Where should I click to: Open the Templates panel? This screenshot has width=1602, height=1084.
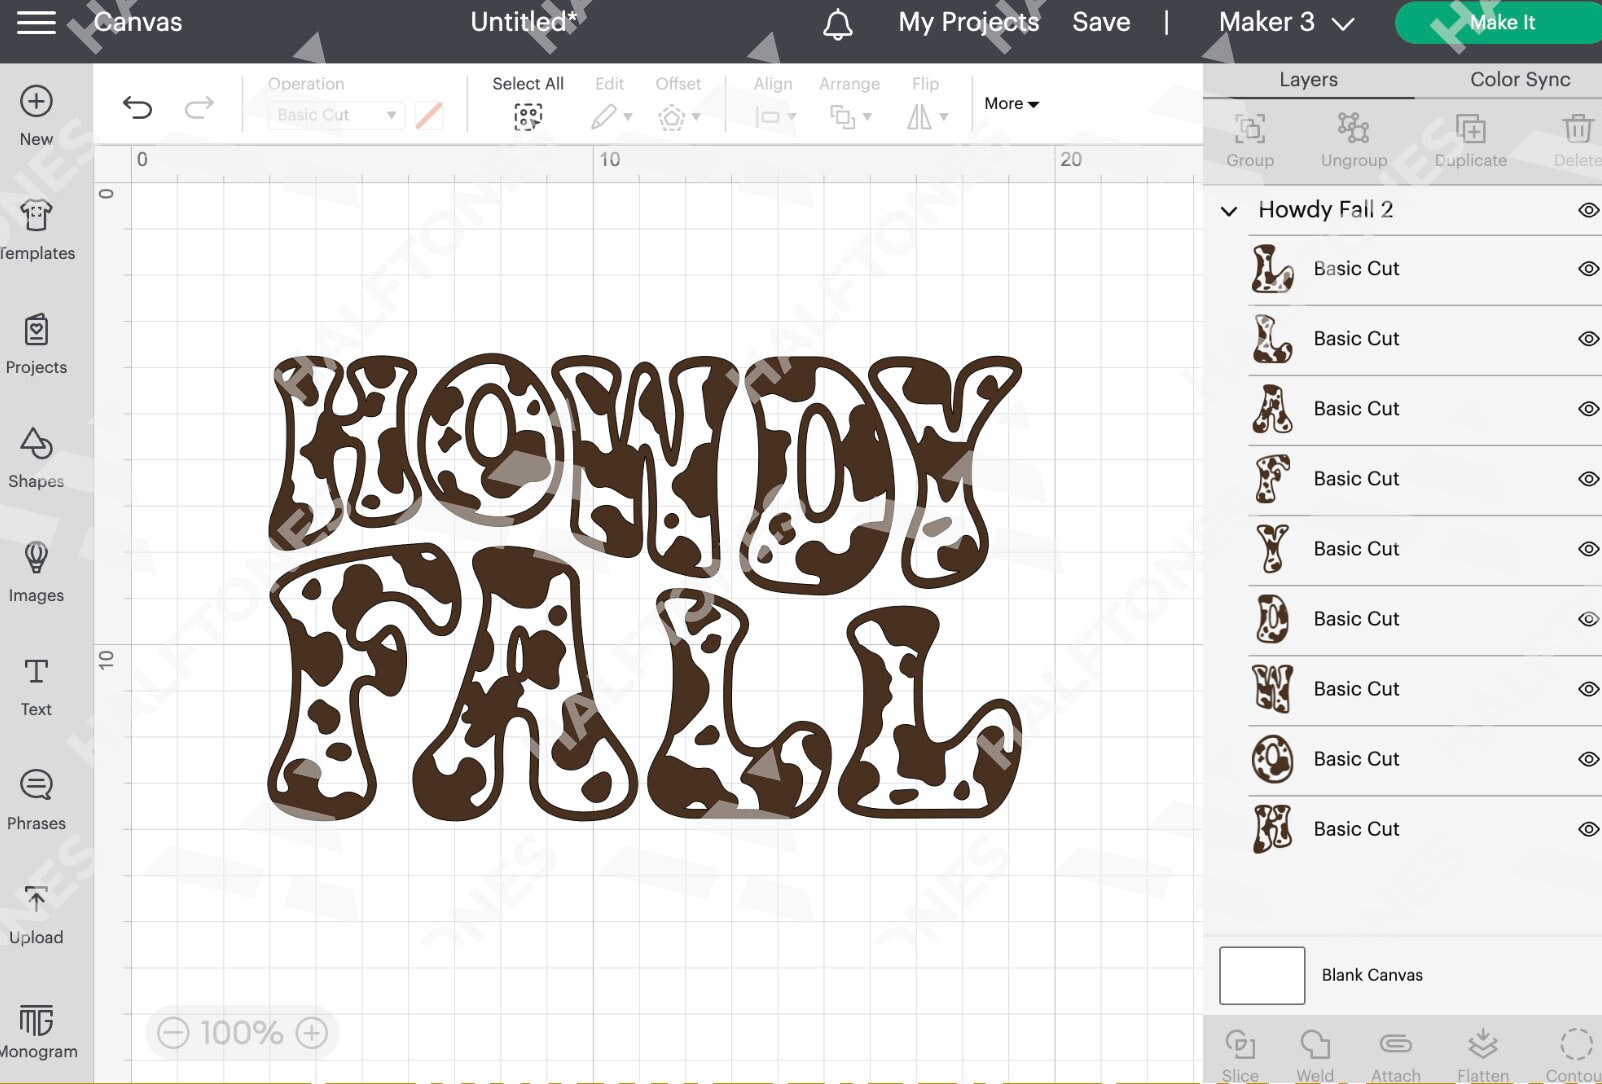click(x=36, y=228)
